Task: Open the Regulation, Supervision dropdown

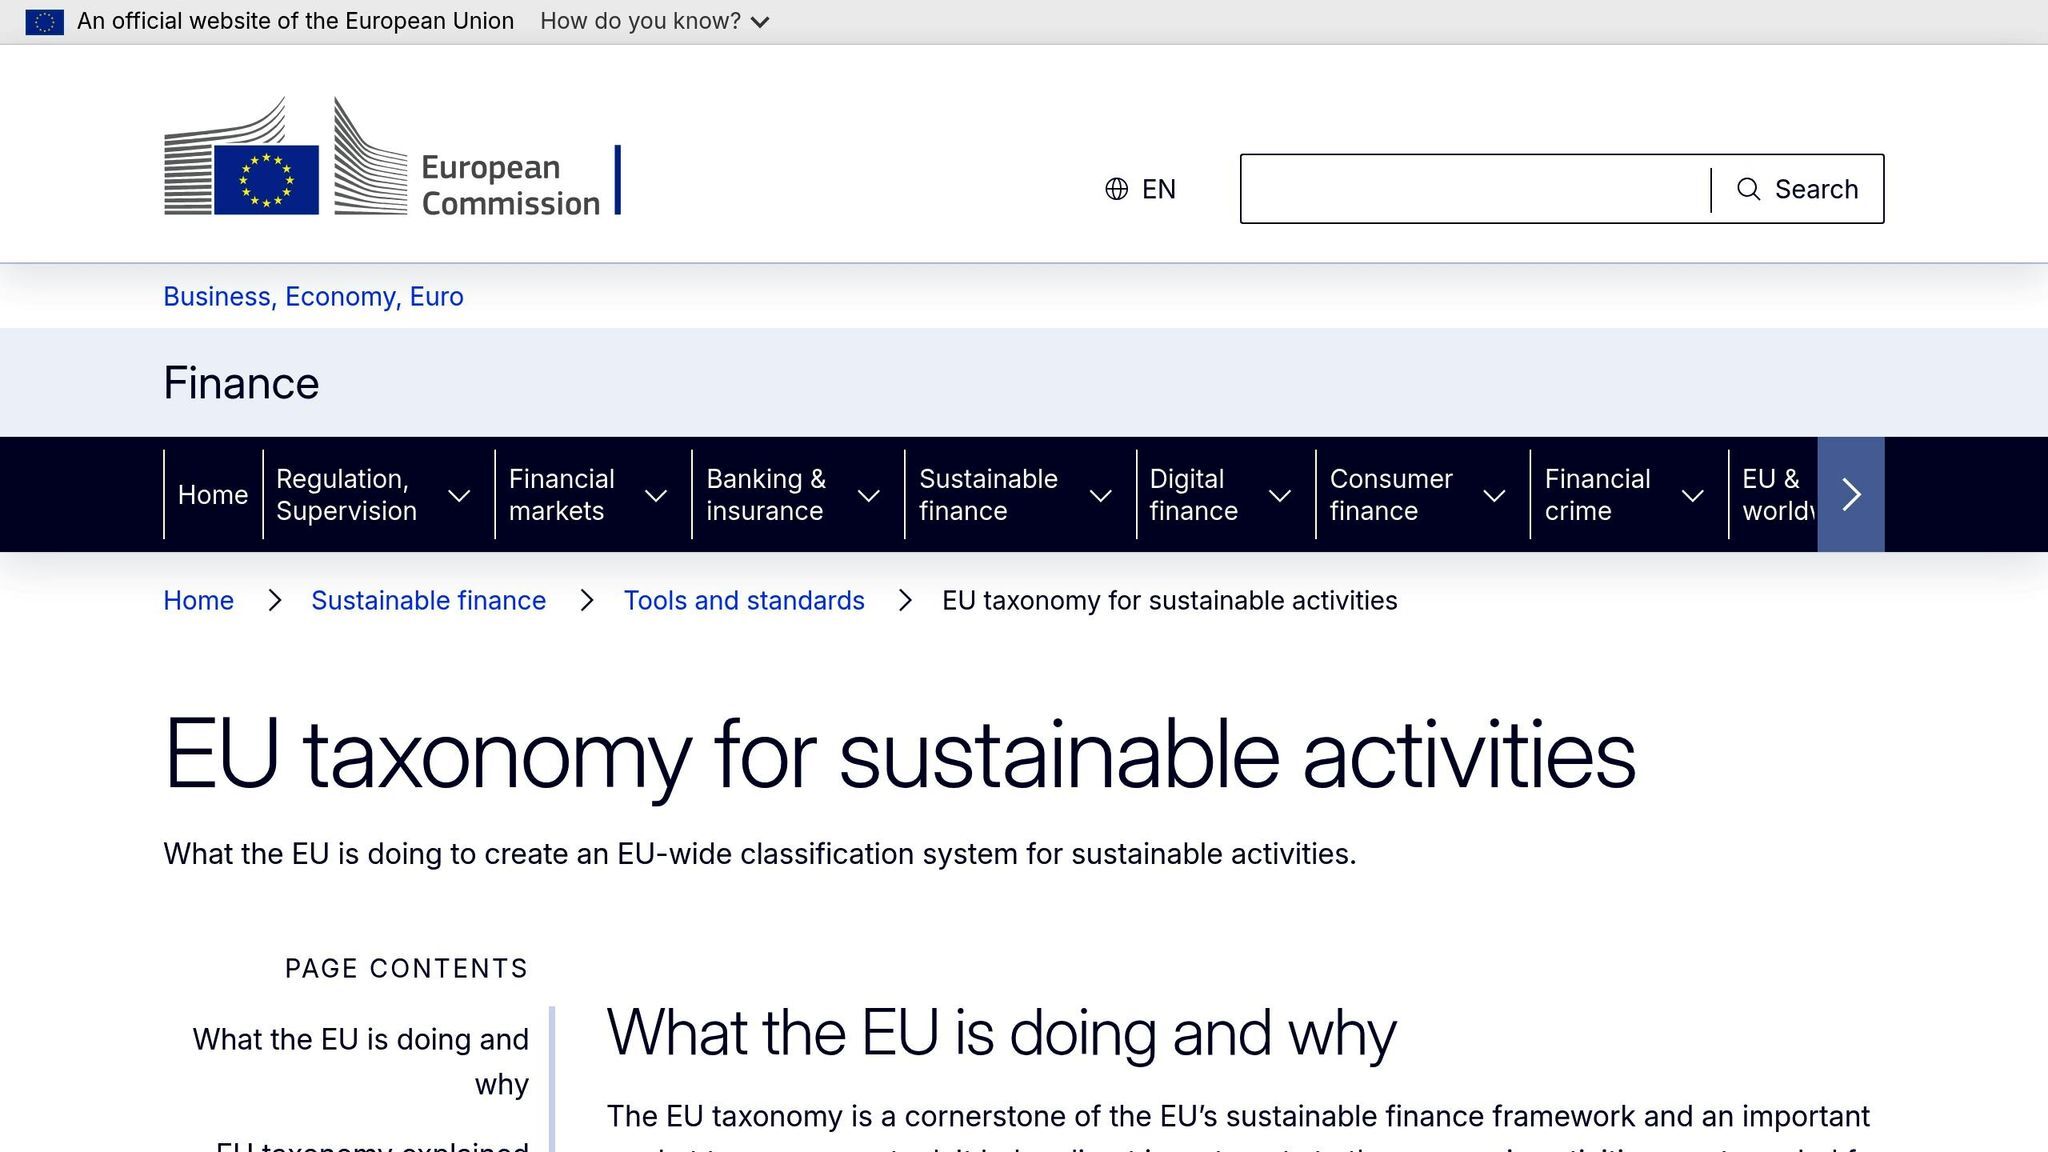Action: (459, 496)
